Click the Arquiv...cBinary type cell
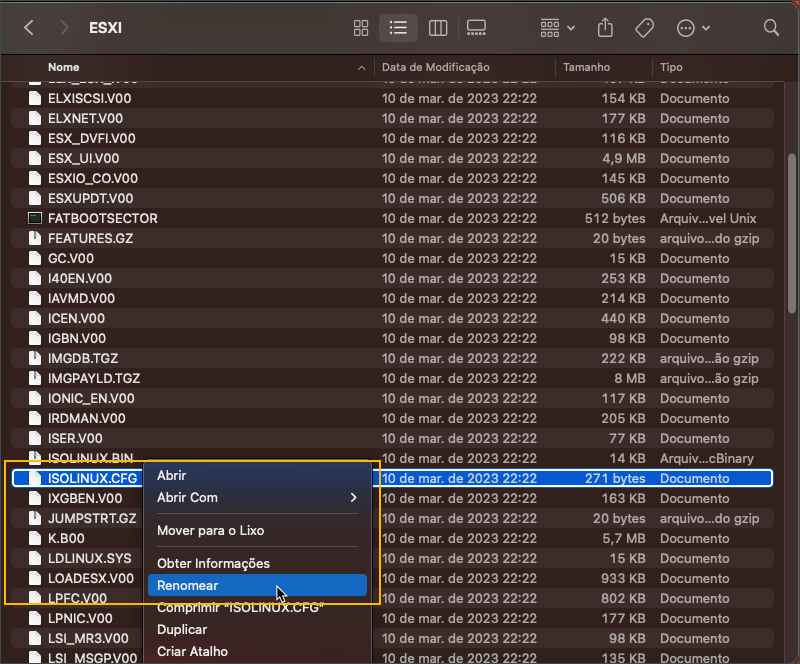This screenshot has height=664, width=800. point(706,458)
